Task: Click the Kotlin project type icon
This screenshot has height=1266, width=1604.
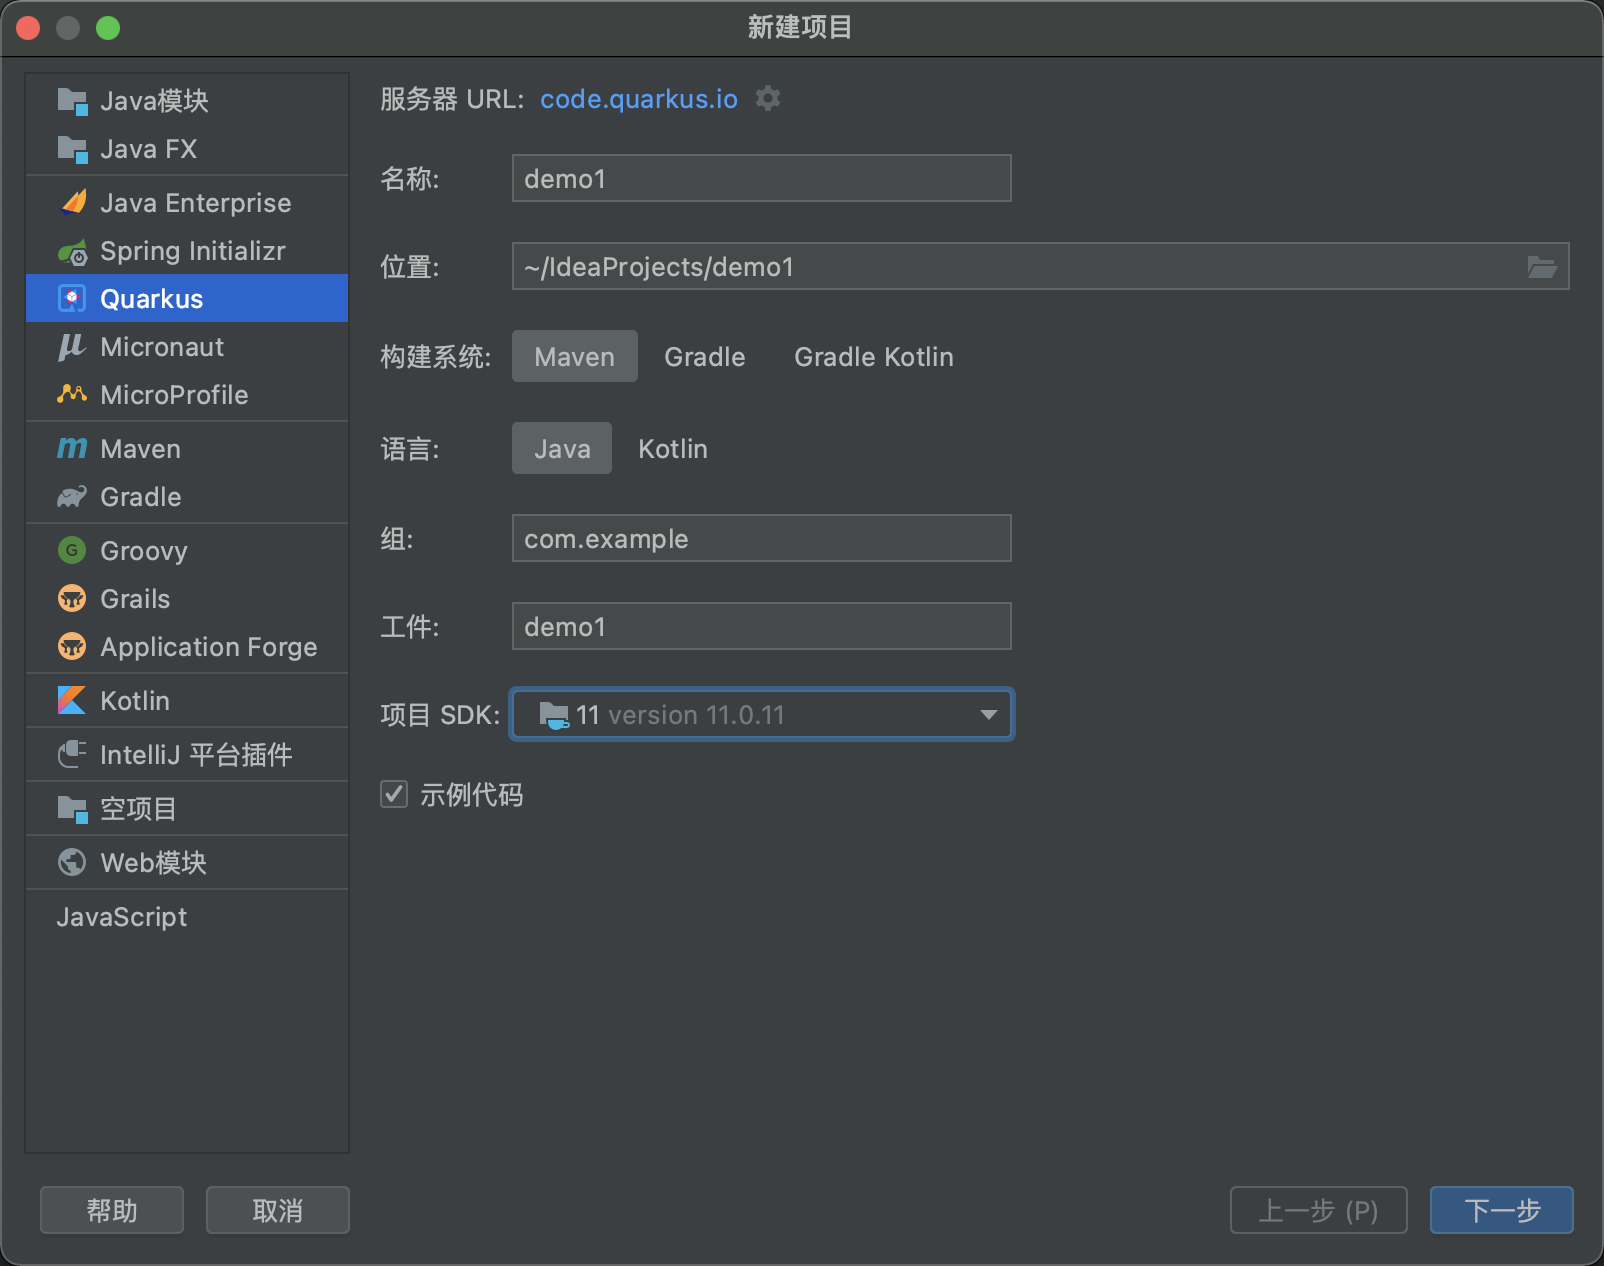Action: (x=71, y=700)
